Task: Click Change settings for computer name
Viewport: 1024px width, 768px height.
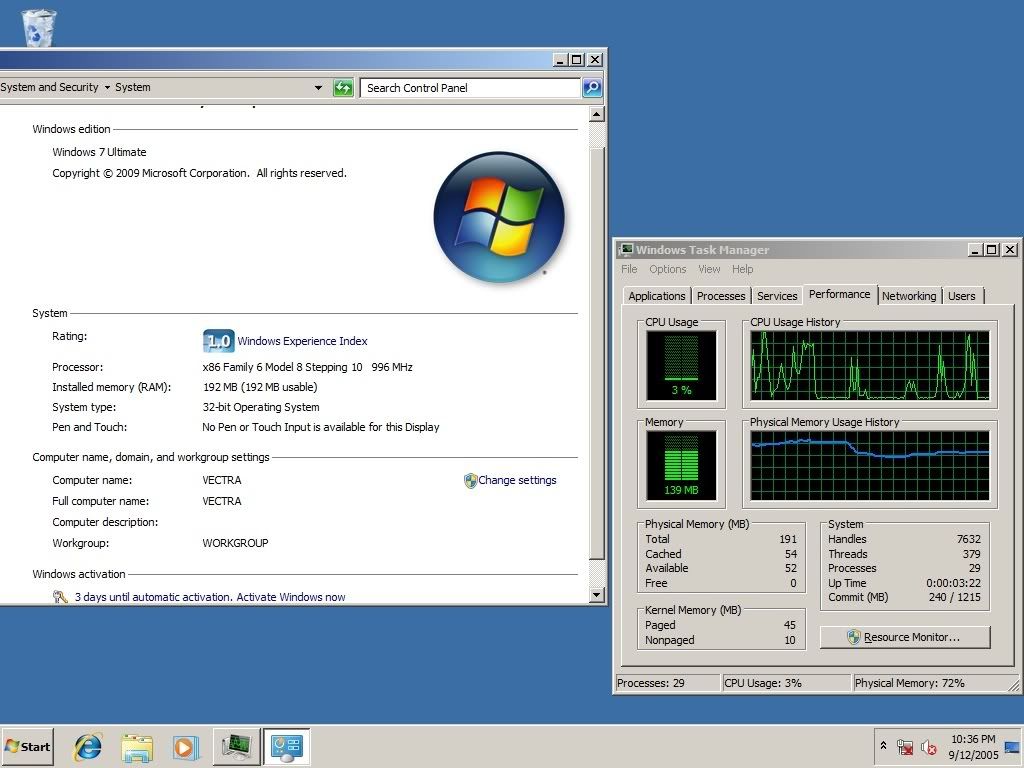Action: click(516, 480)
